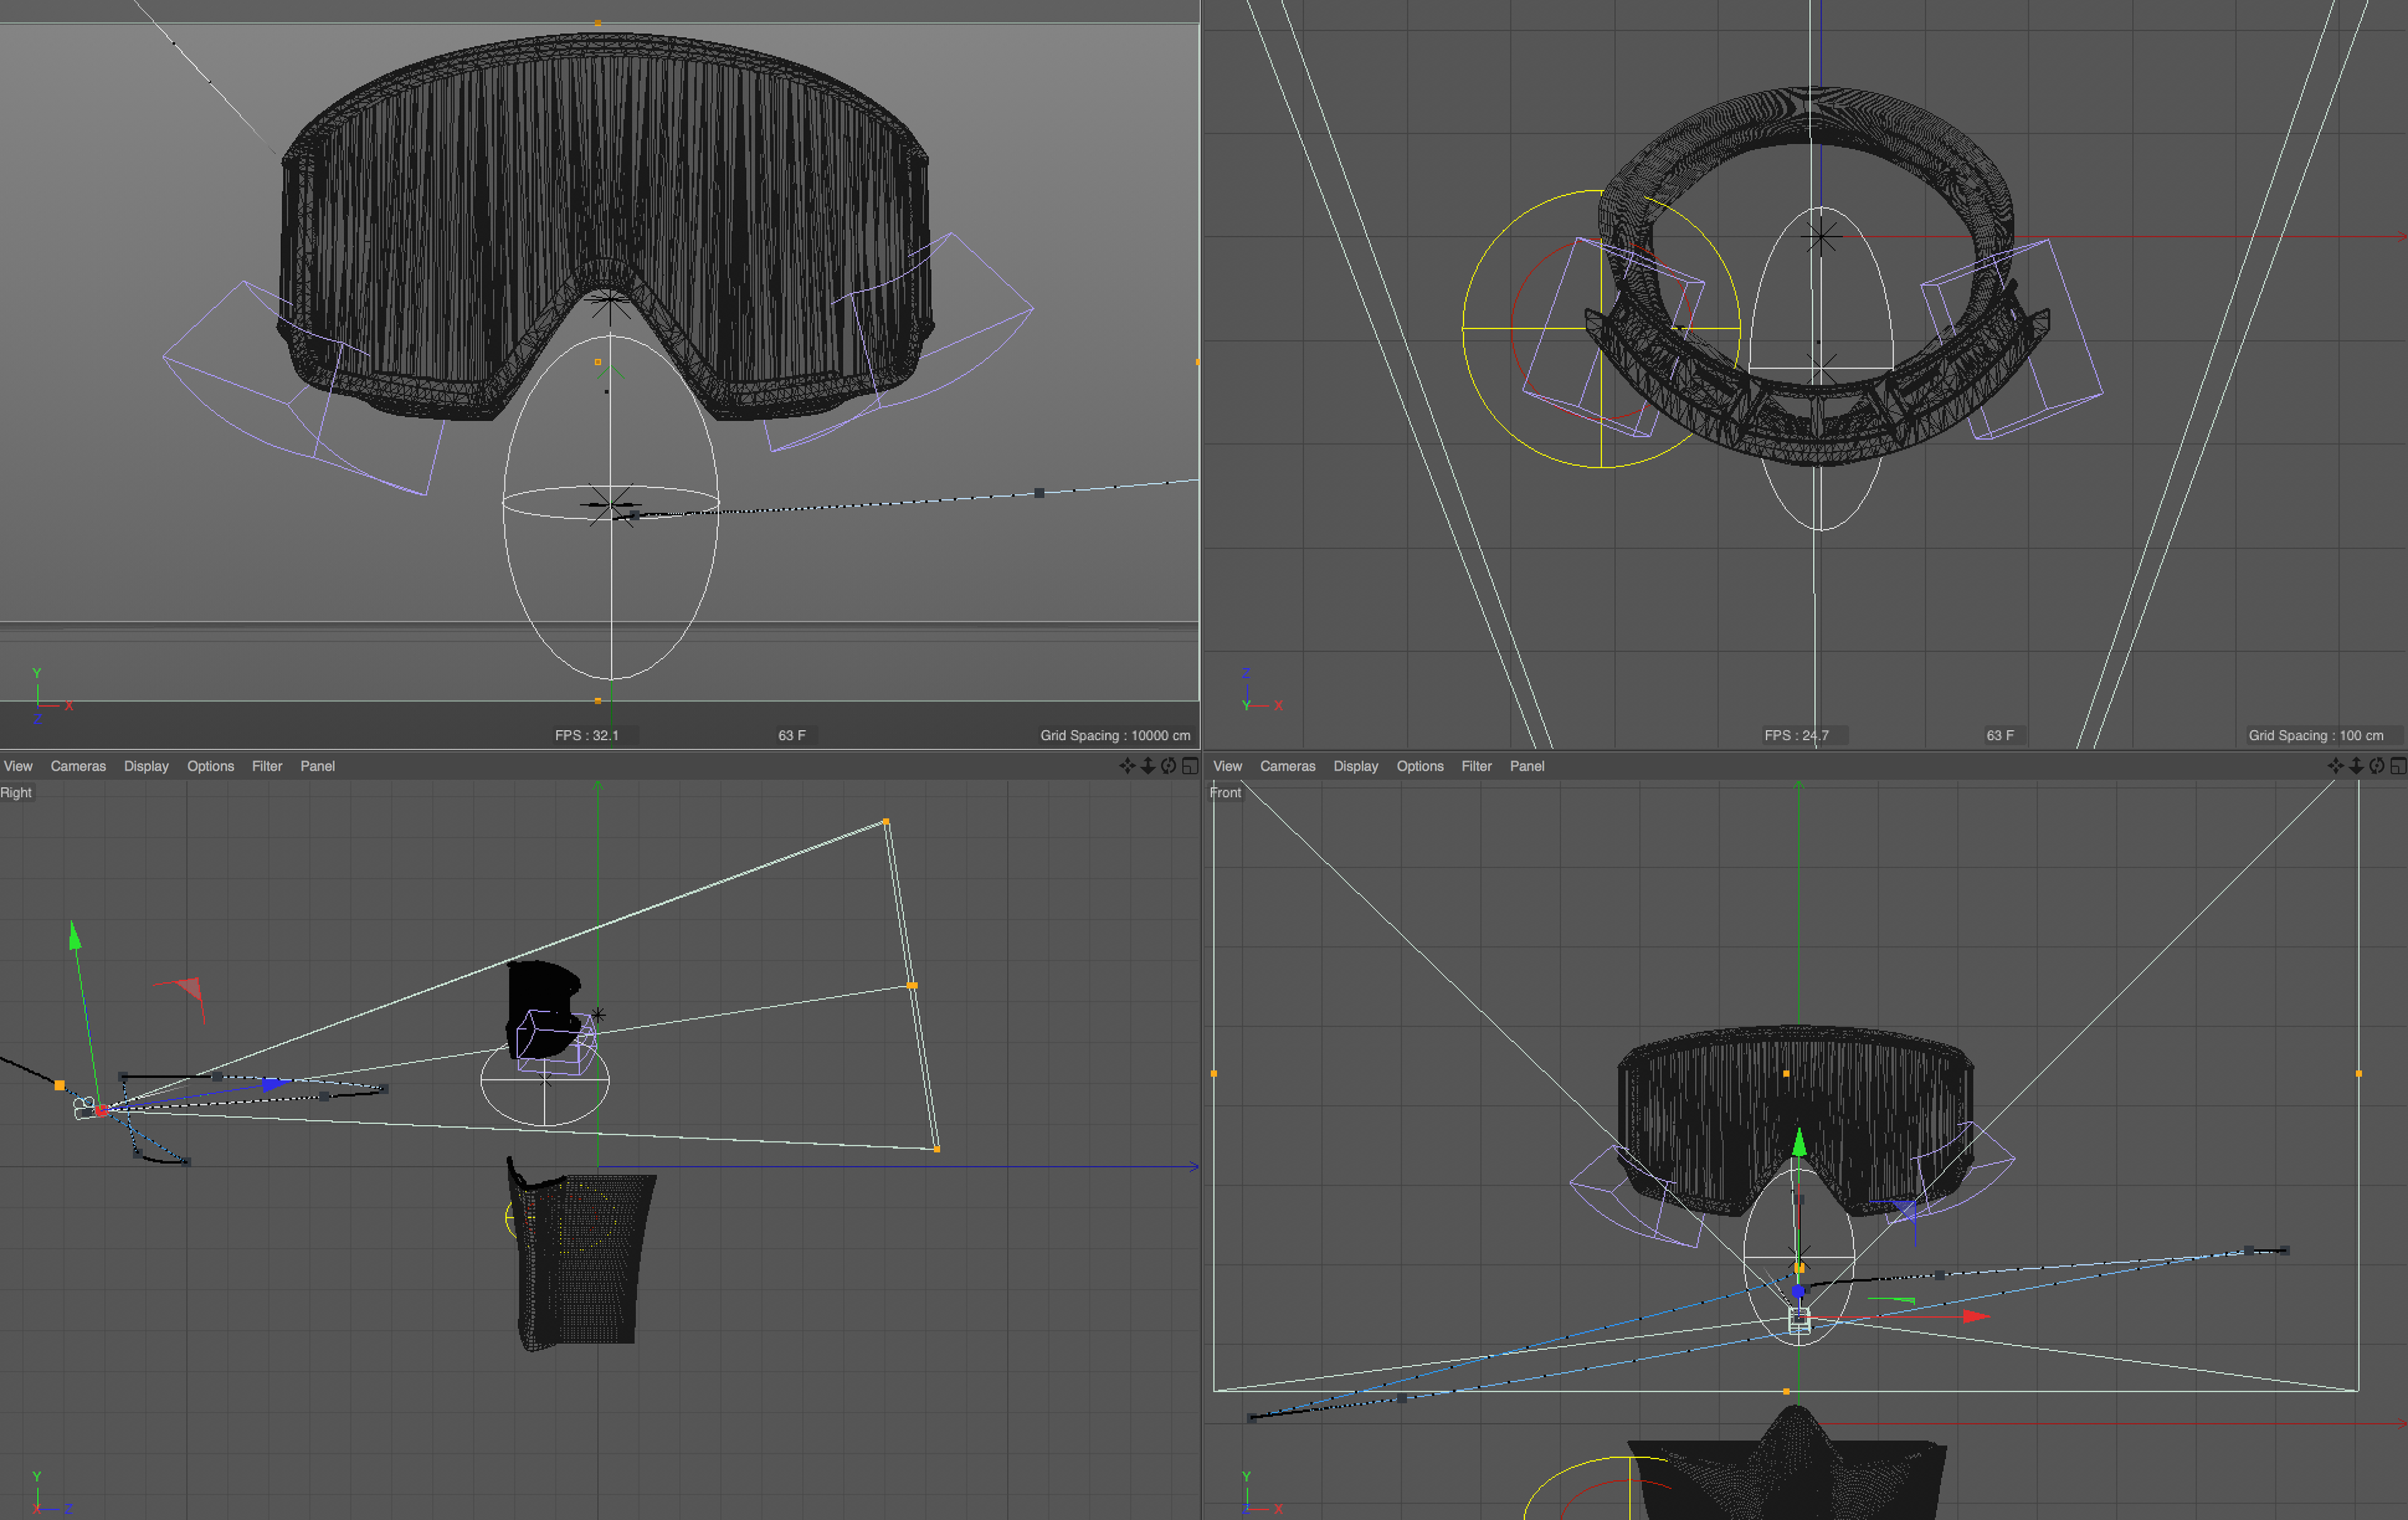Click the zoom camera icon in Right viewport
Viewport: 2408px width, 1520px height.
[x=1148, y=766]
